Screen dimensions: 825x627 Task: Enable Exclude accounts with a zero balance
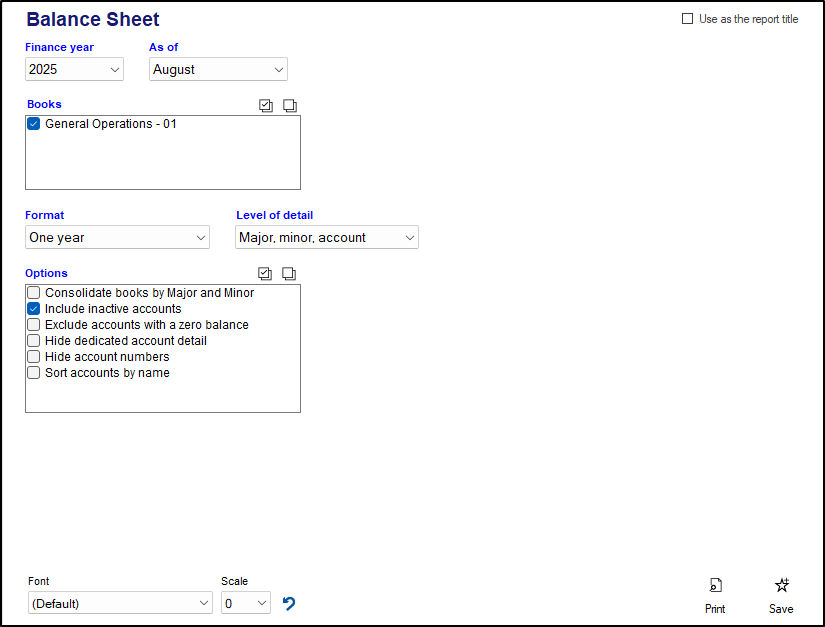pos(34,325)
